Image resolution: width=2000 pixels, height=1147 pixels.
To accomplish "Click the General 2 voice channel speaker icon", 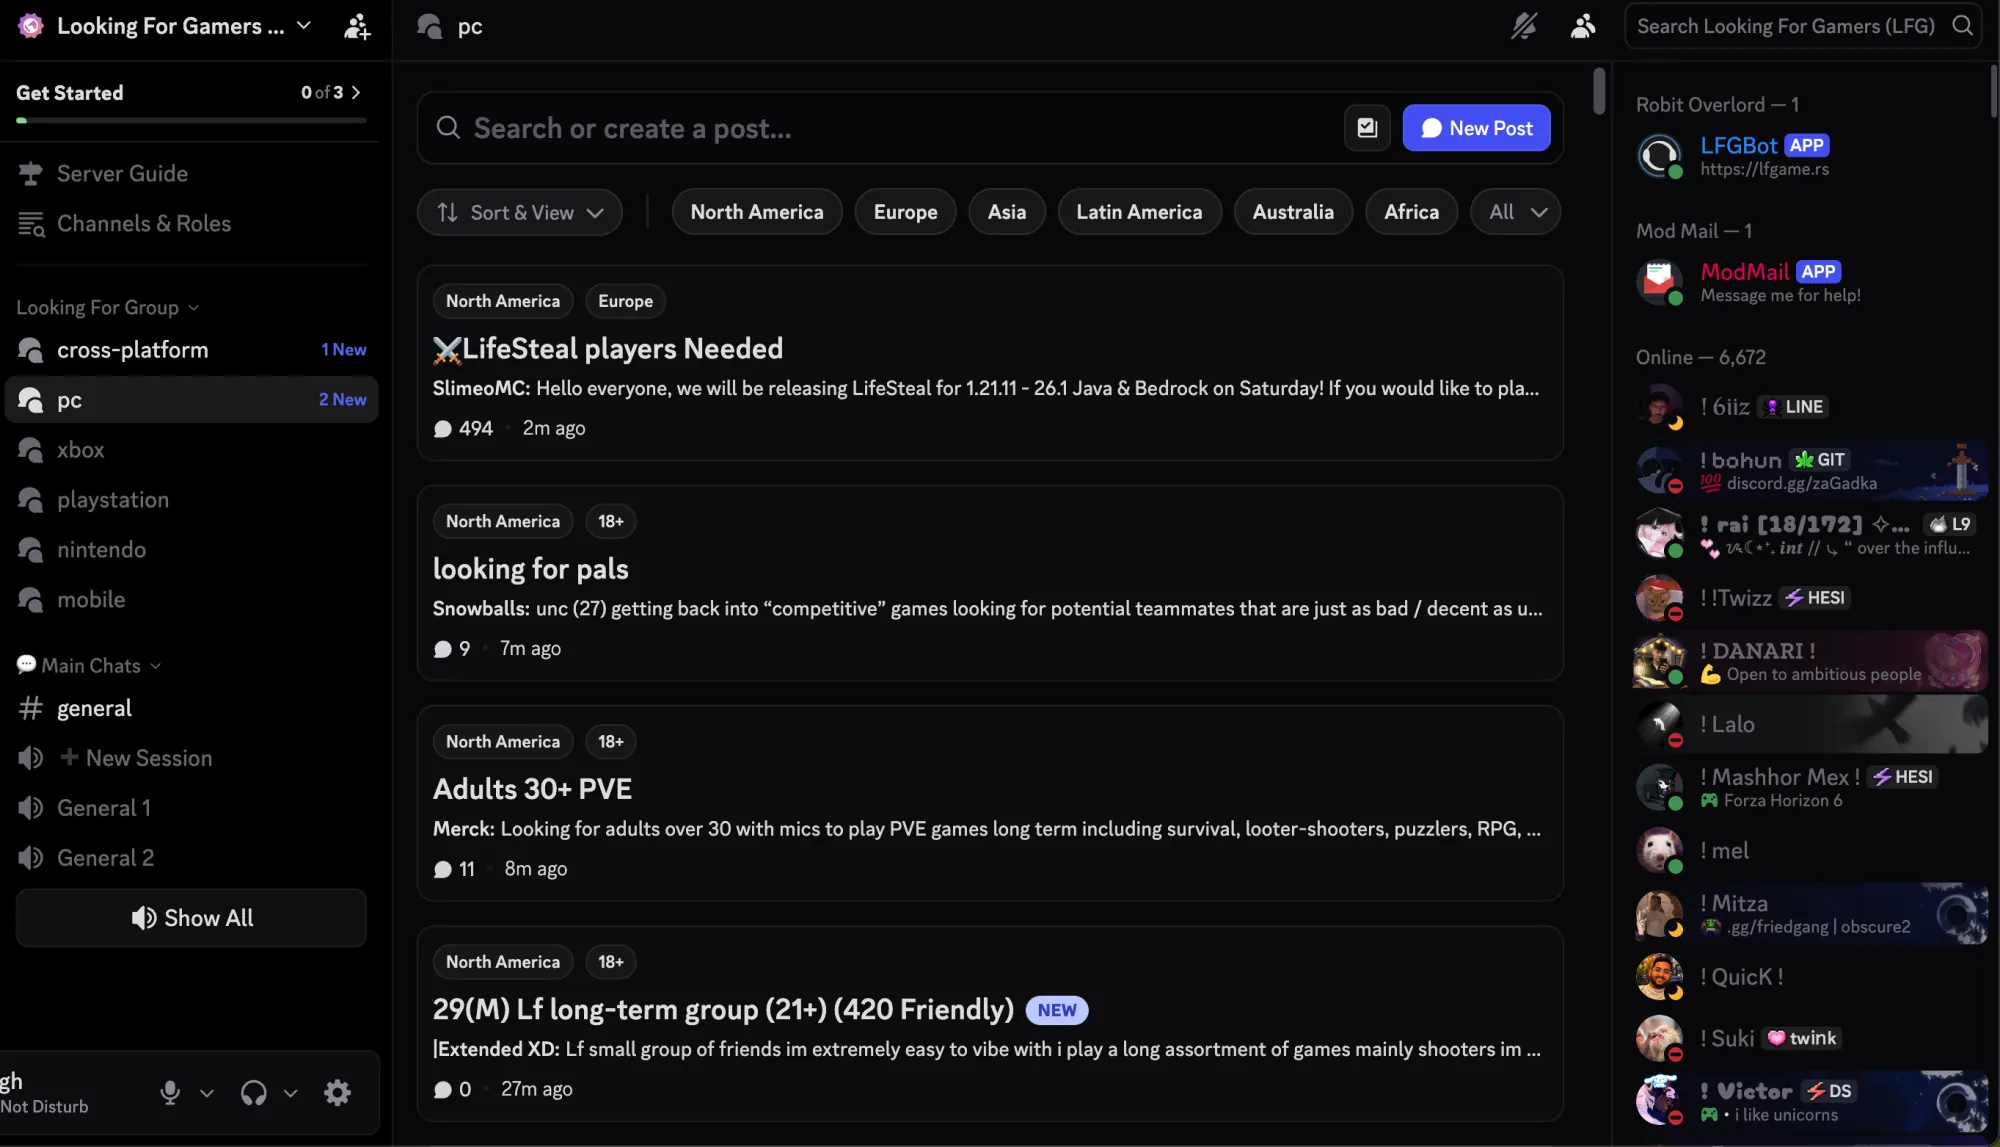I will pyautogui.click(x=31, y=858).
